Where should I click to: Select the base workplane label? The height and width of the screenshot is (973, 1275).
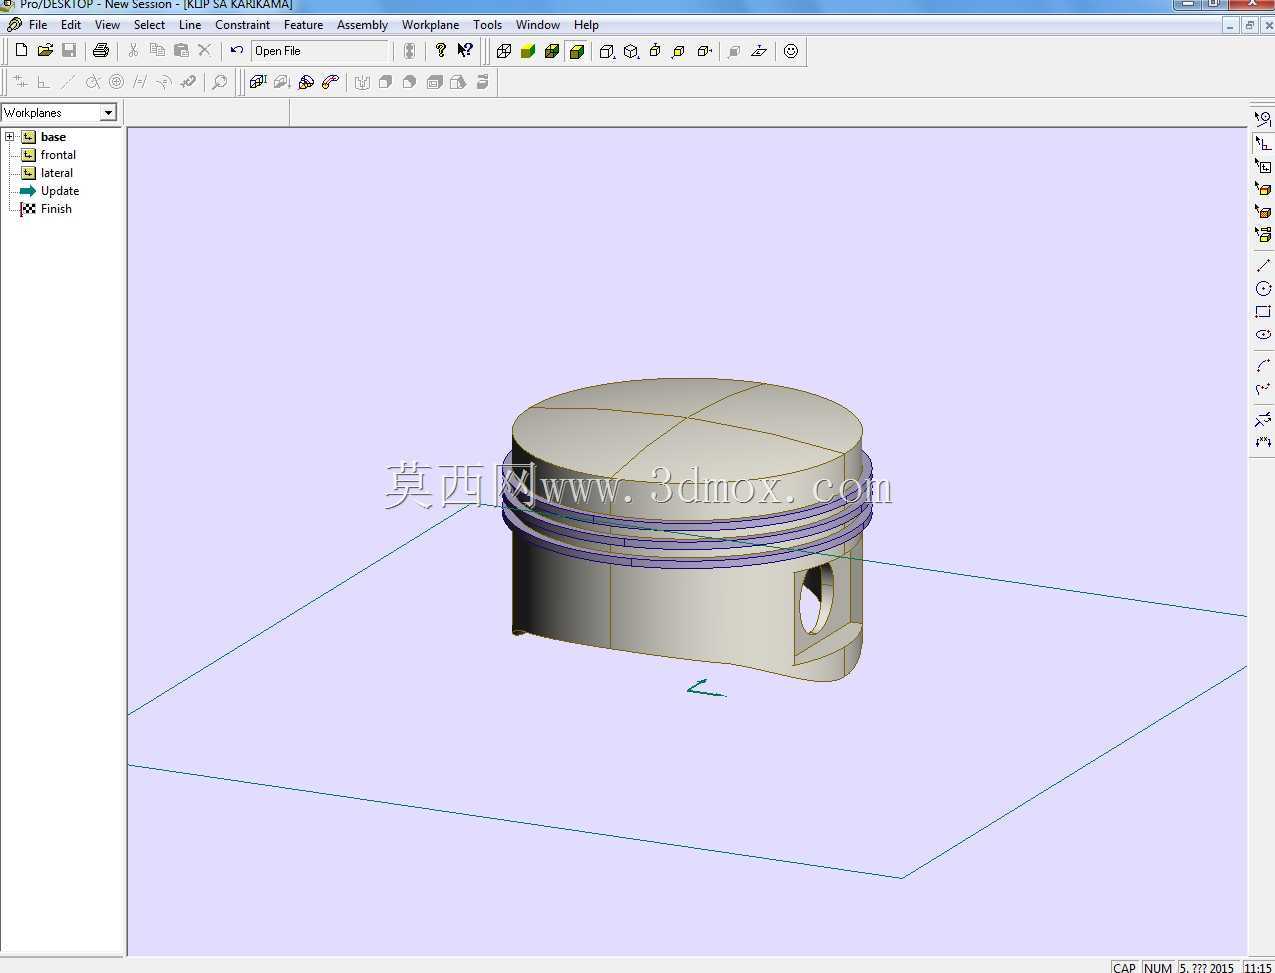[x=53, y=137]
